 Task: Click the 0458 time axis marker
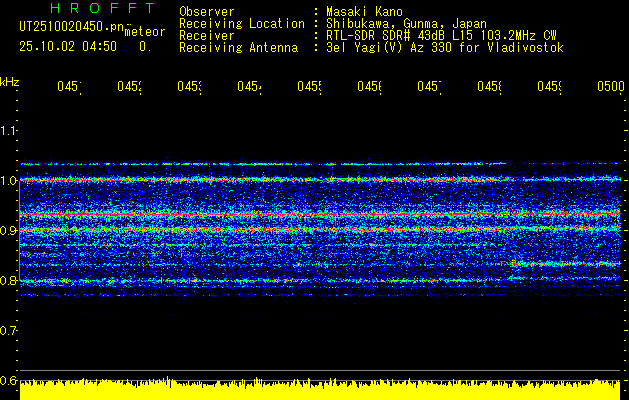coord(489,86)
